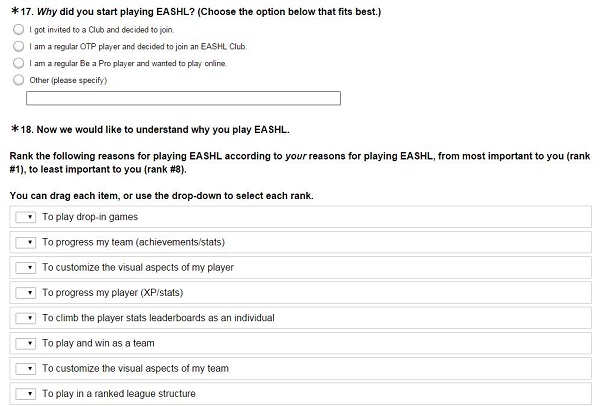This screenshot has width=600, height=406.
Task: Open rank dropdown for 'To progress my team'
Action: [26, 242]
